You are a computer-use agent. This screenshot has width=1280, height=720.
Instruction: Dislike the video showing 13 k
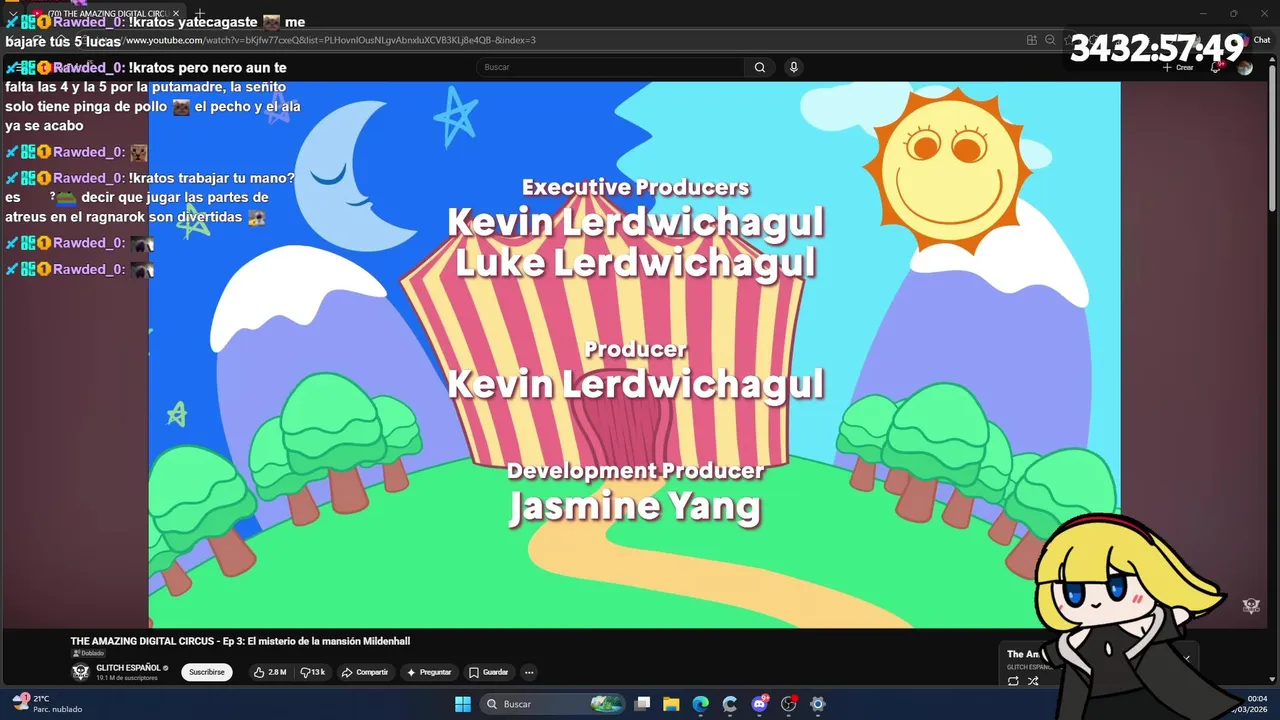point(313,672)
